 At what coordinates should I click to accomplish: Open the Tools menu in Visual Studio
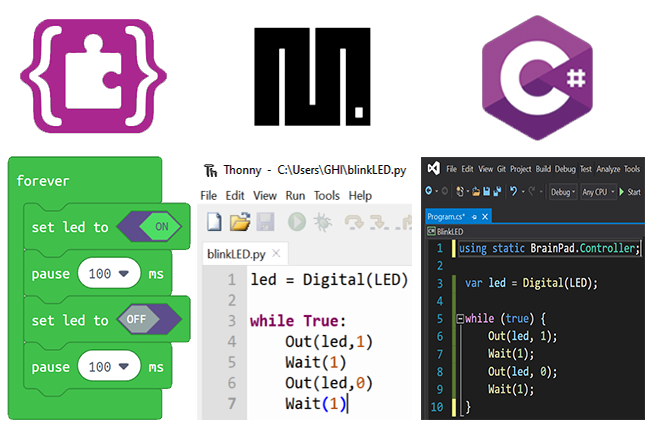632,169
